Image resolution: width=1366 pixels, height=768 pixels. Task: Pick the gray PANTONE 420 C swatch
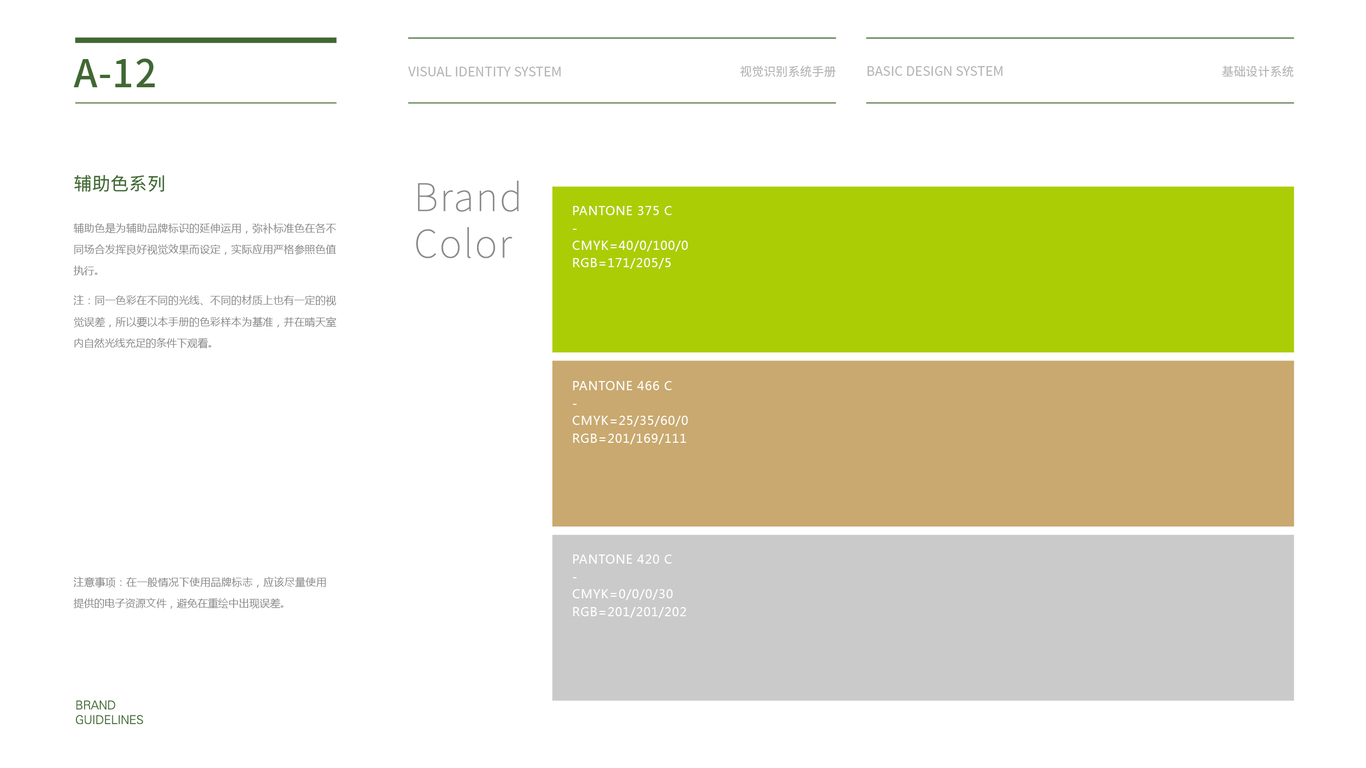coord(922,617)
